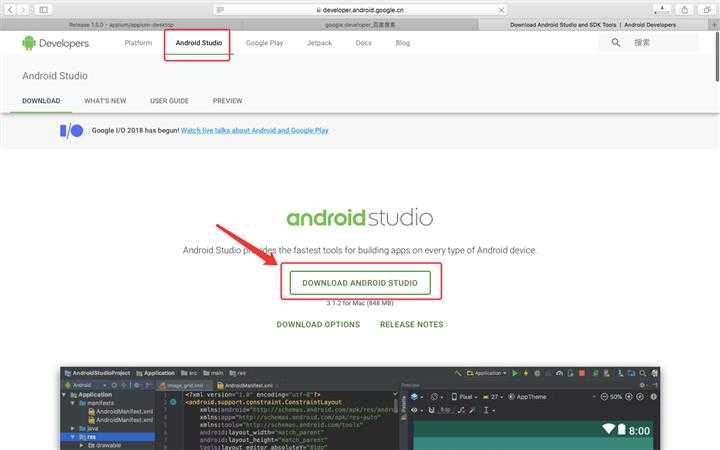Click AndroidStudioProject breadcrumb in IDE screenshot
The height and width of the screenshot is (450, 720).
(97, 373)
